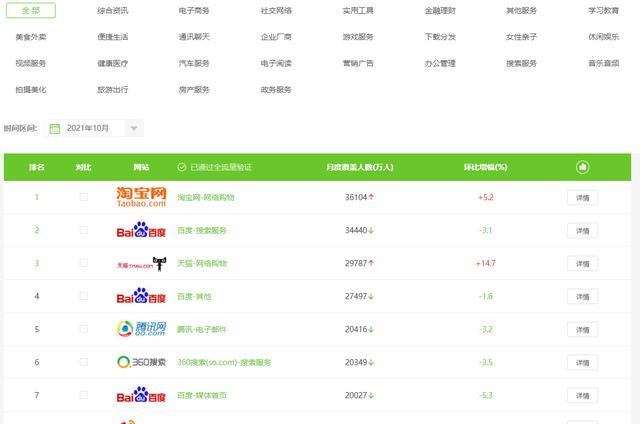Select the 房产服务 category
The image size is (640, 424).
(194, 90)
